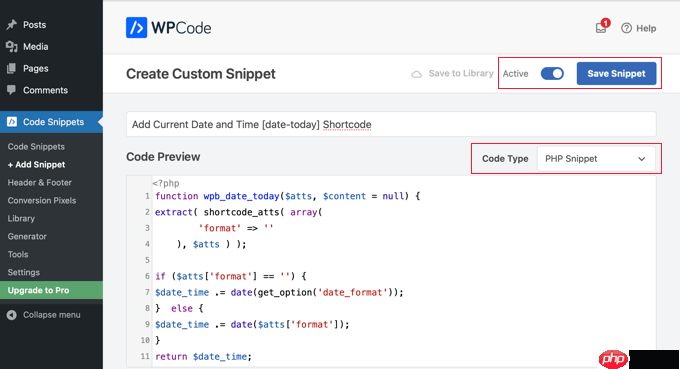Click the Comments bubble icon
The height and width of the screenshot is (369, 680).
tap(12, 90)
